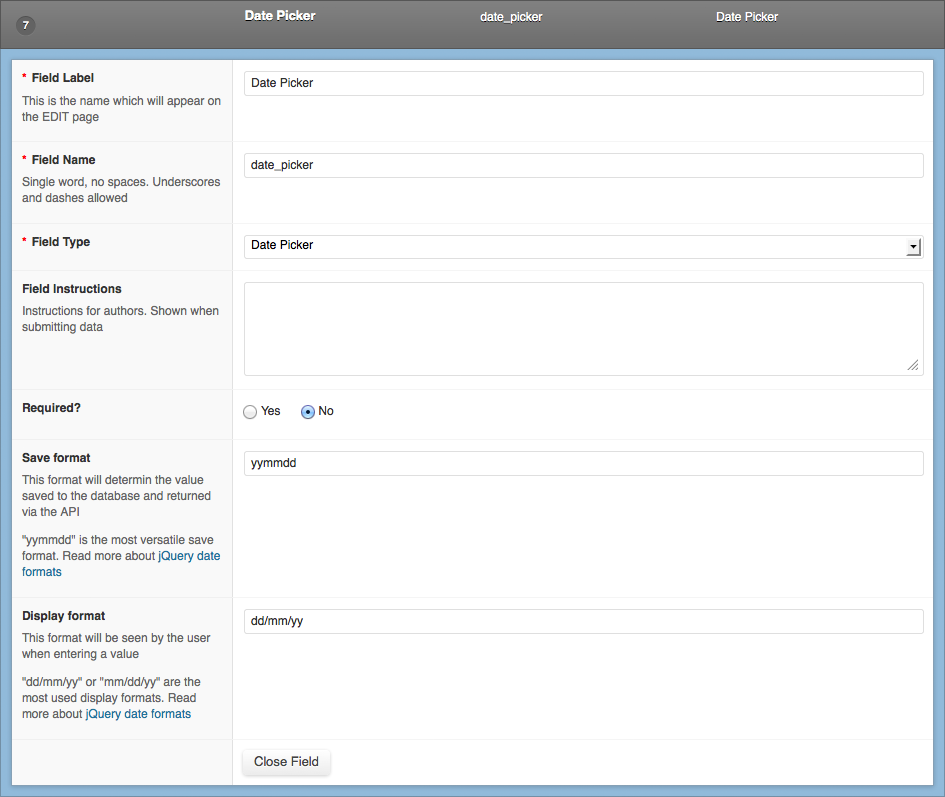Click the Save format heading text
The image size is (945, 797).
[56, 458]
